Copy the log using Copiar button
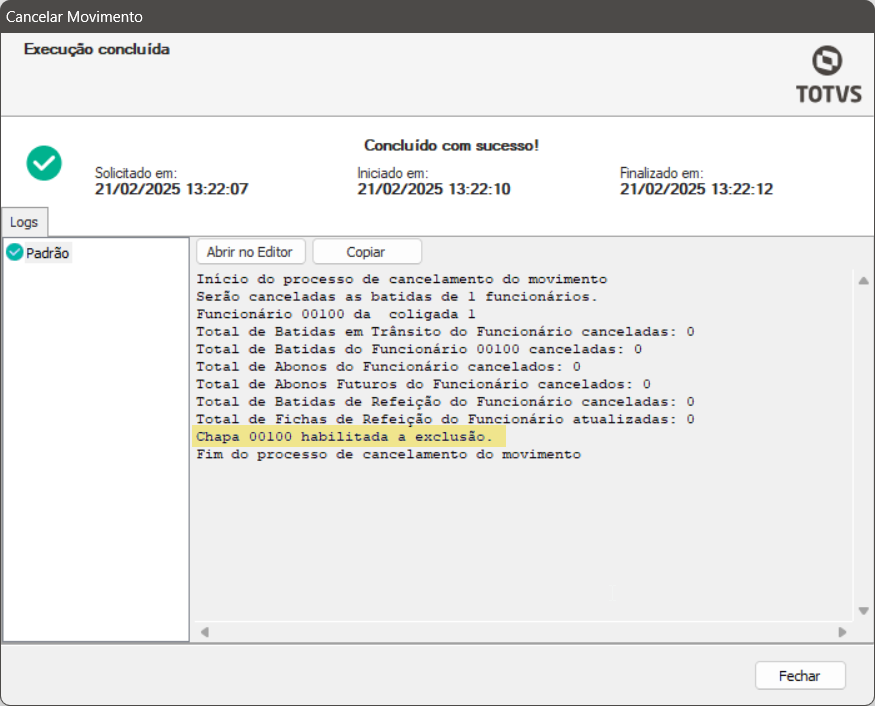Image resolution: width=875 pixels, height=706 pixels. point(367,252)
